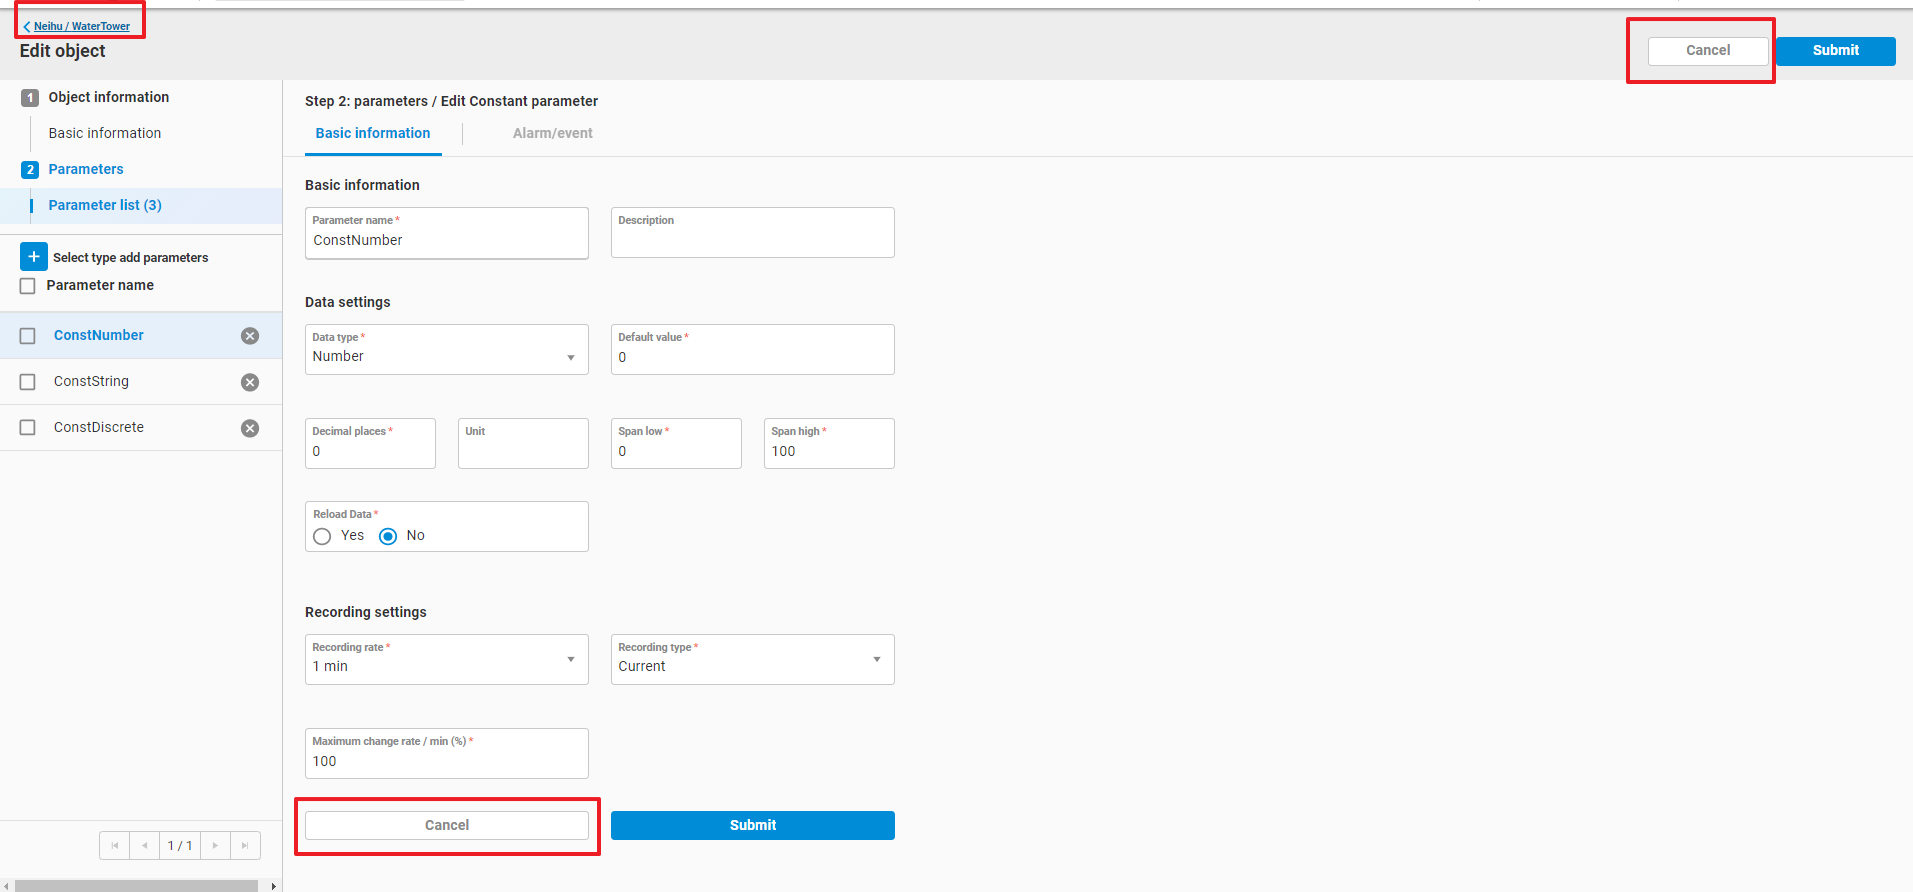Screen dimensions: 1913x892
Task: Click the top-right Submit button
Action: 1835,51
